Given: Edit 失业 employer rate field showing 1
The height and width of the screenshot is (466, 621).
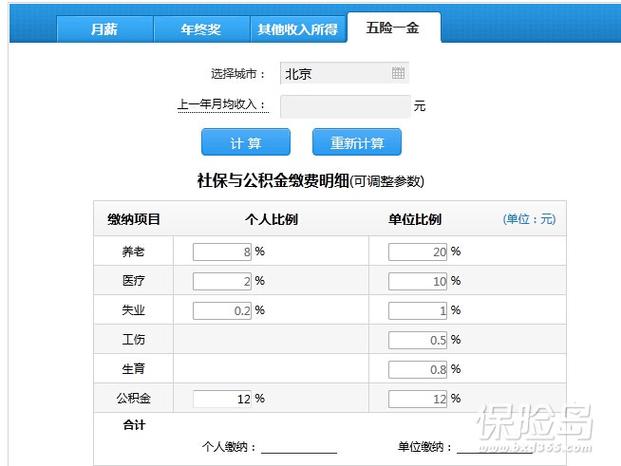Looking at the screenshot, I should pos(417,310).
